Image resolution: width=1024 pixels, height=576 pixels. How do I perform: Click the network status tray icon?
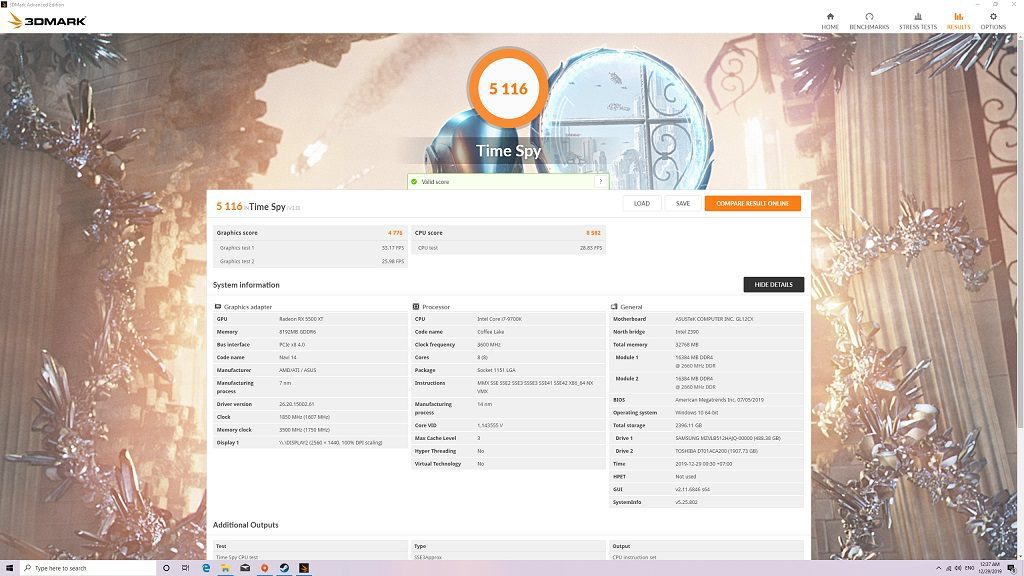tap(948, 568)
